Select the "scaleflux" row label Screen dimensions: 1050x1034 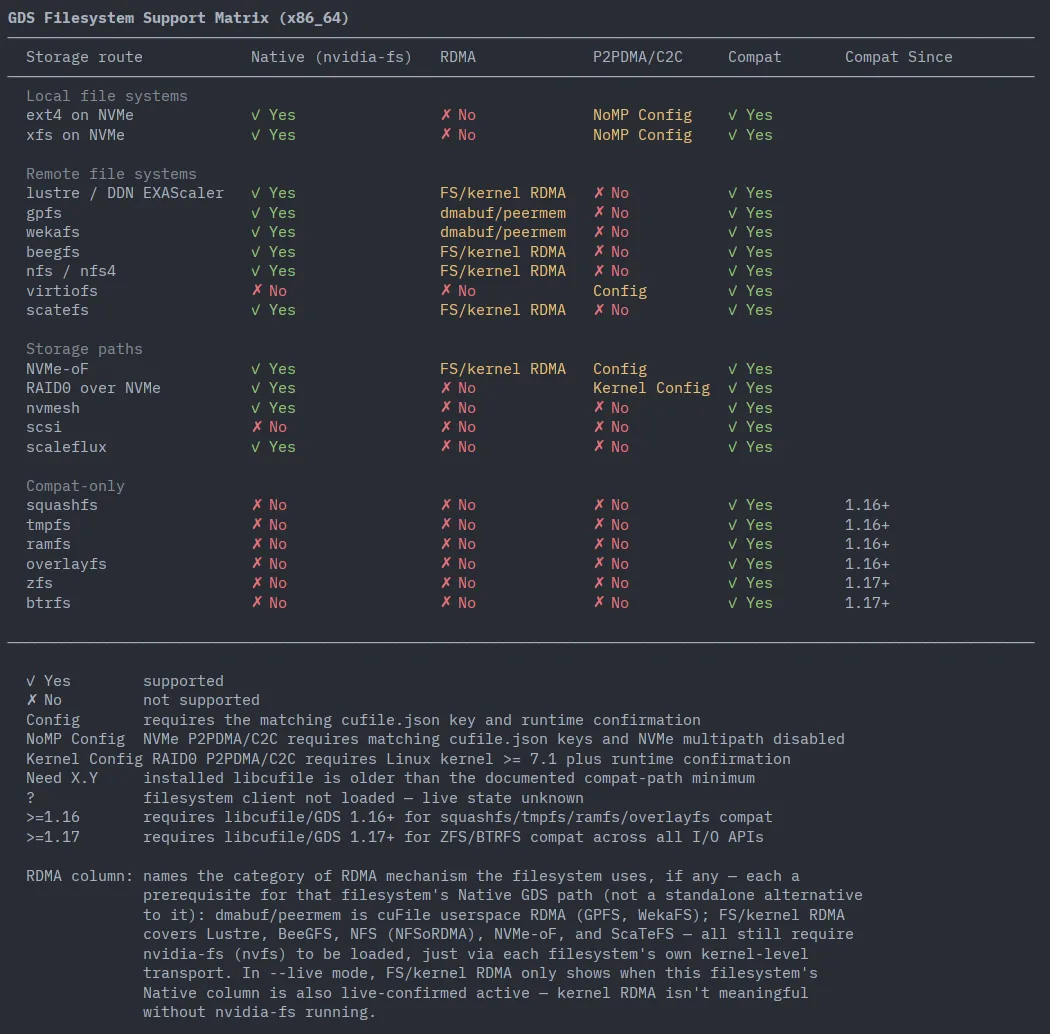click(66, 447)
